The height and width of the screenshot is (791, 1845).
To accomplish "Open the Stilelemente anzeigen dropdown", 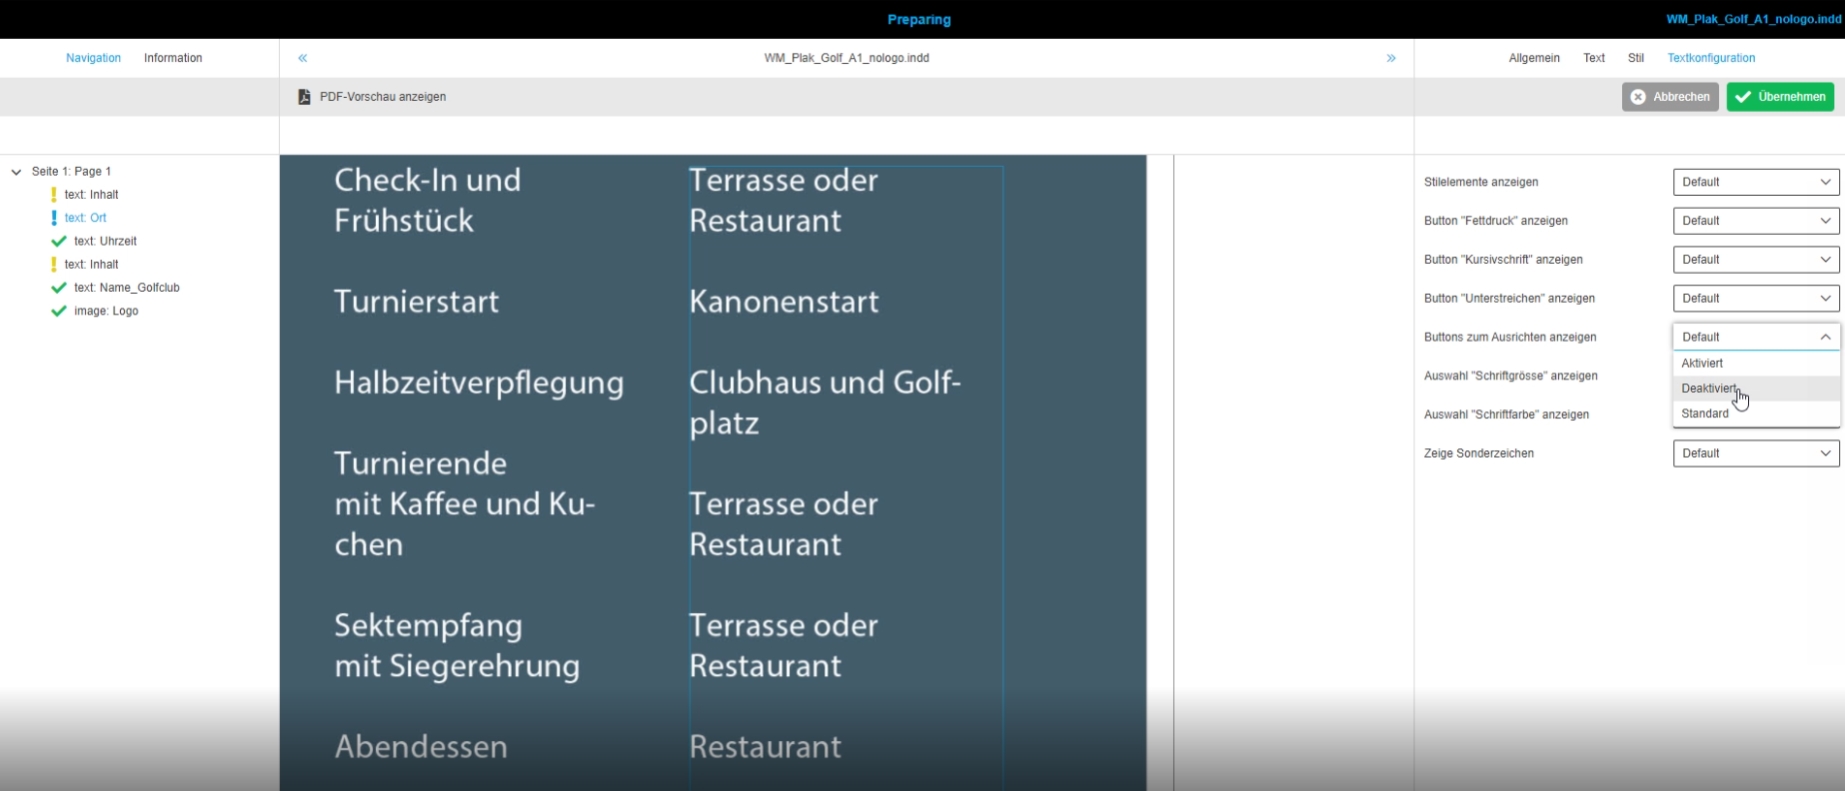I will pos(1755,182).
